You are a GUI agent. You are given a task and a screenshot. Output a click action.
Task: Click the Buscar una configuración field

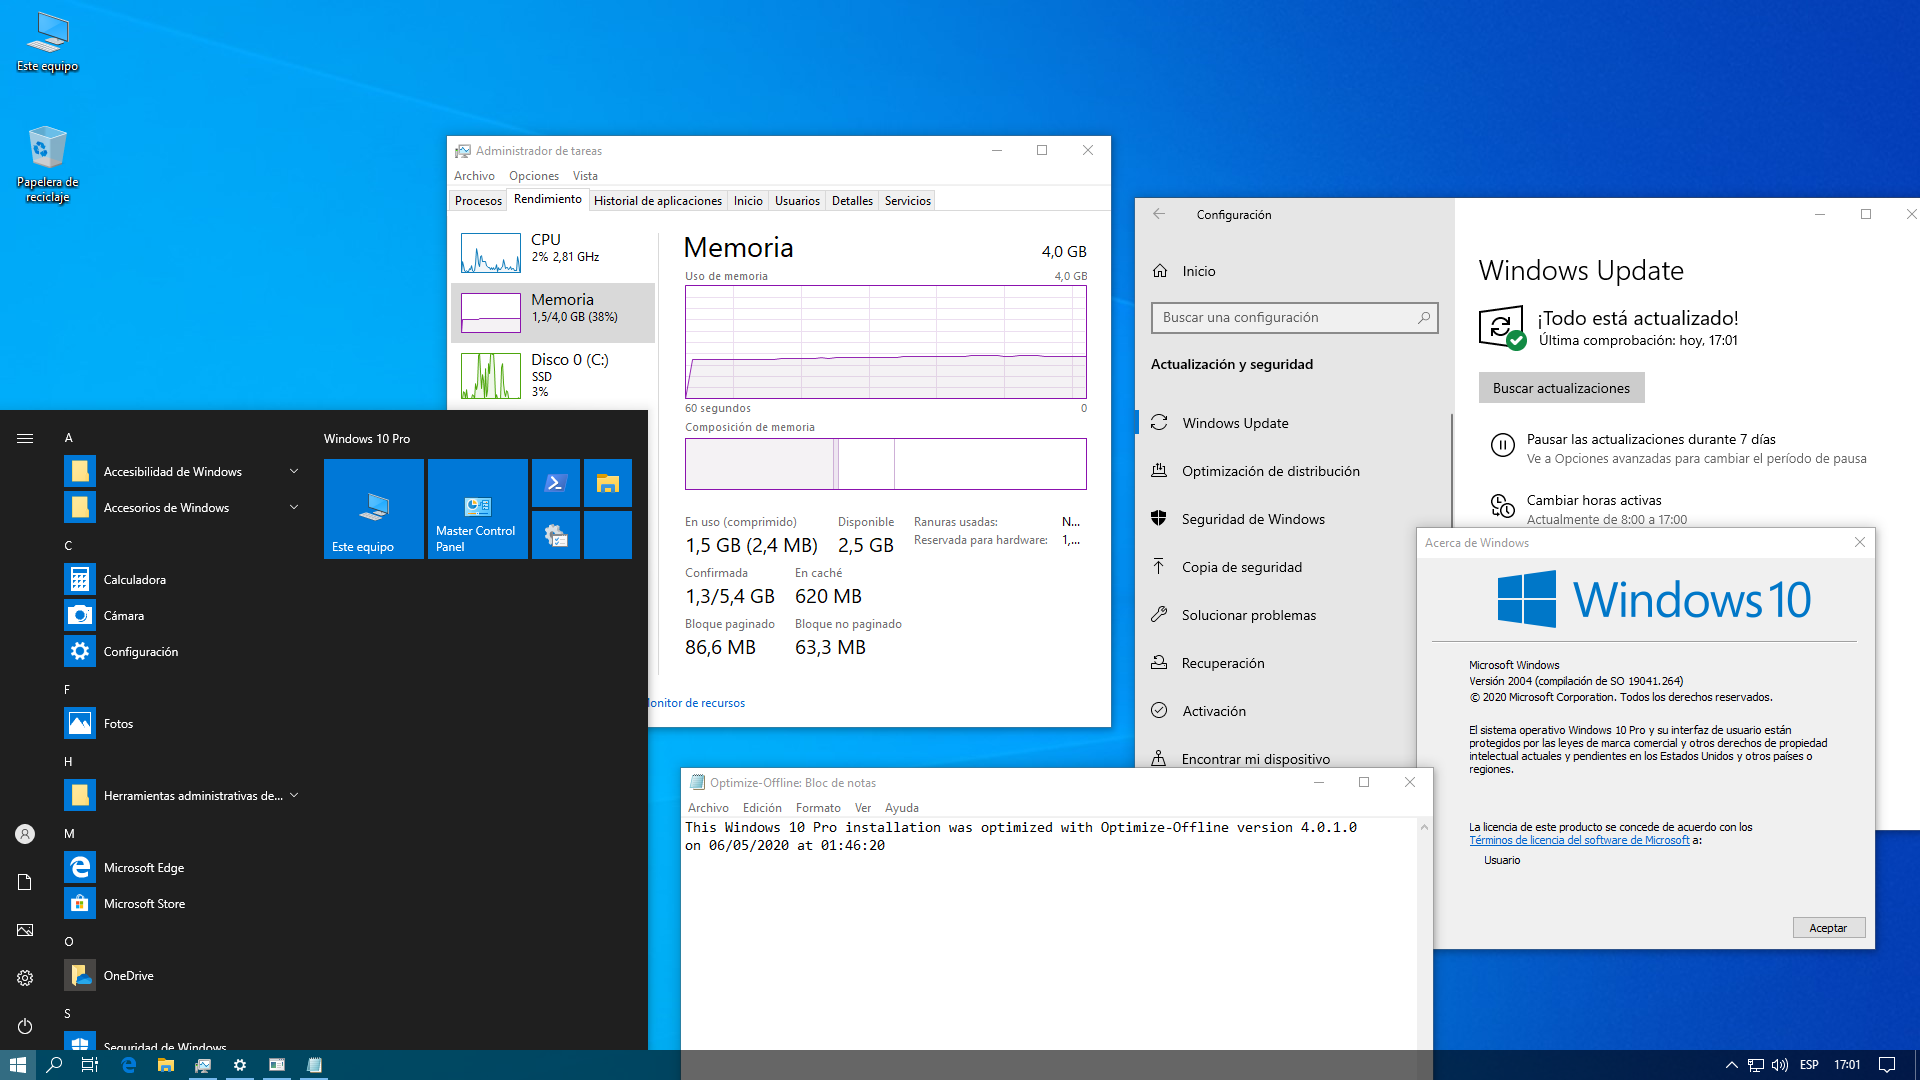coord(1284,318)
